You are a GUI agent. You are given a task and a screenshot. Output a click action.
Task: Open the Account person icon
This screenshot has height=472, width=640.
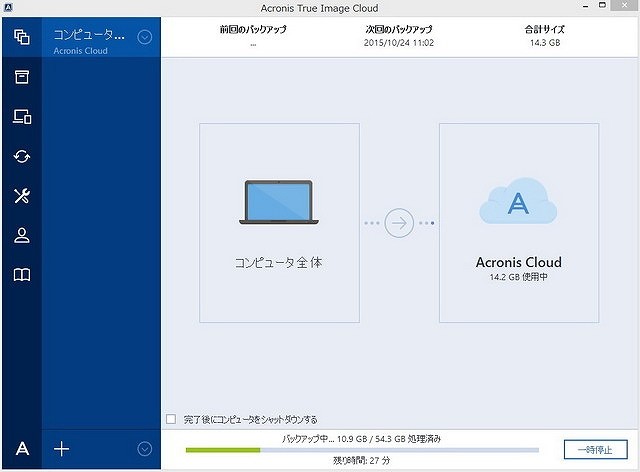coord(22,236)
